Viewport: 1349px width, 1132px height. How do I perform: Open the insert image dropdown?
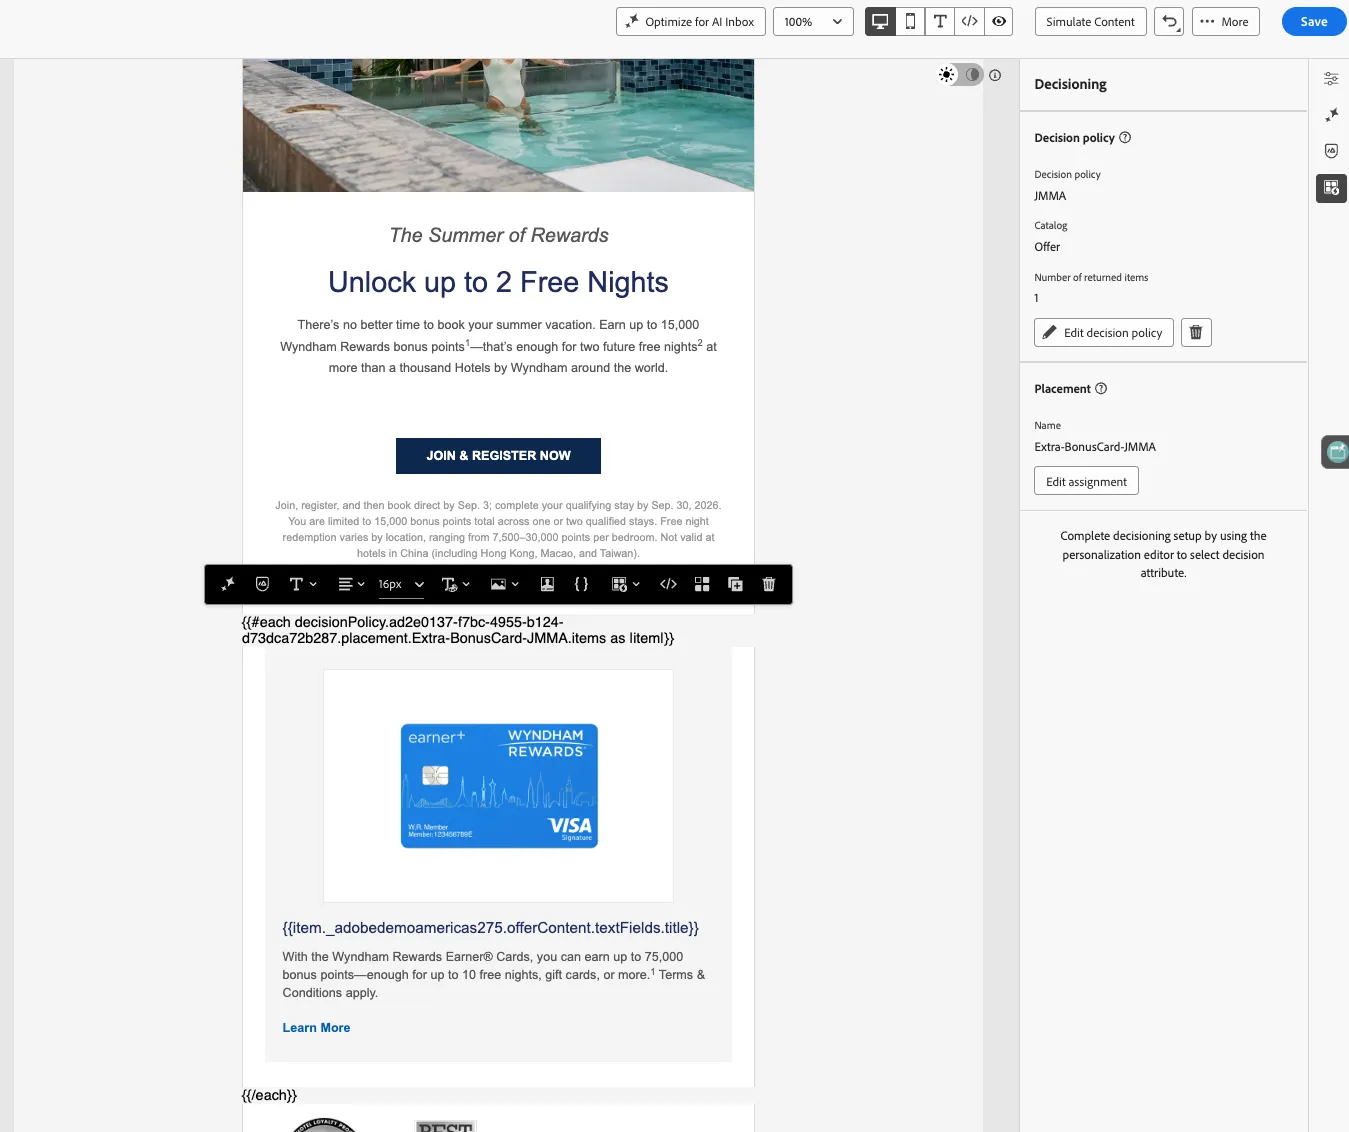(504, 584)
